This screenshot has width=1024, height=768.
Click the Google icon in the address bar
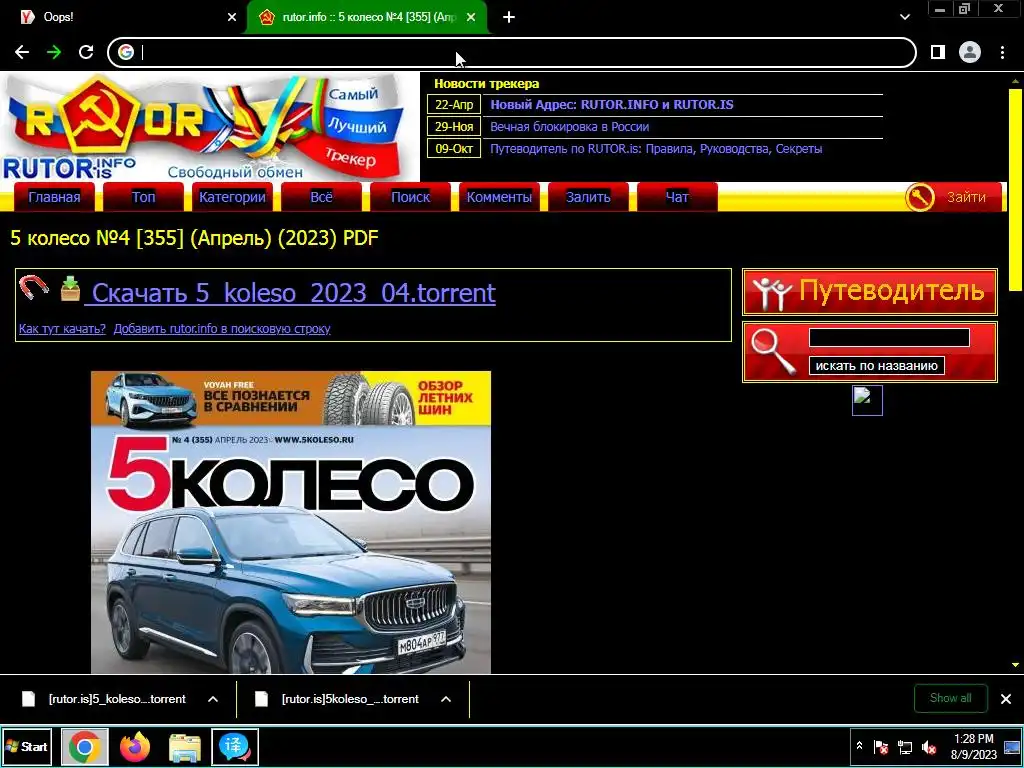(x=126, y=52)
